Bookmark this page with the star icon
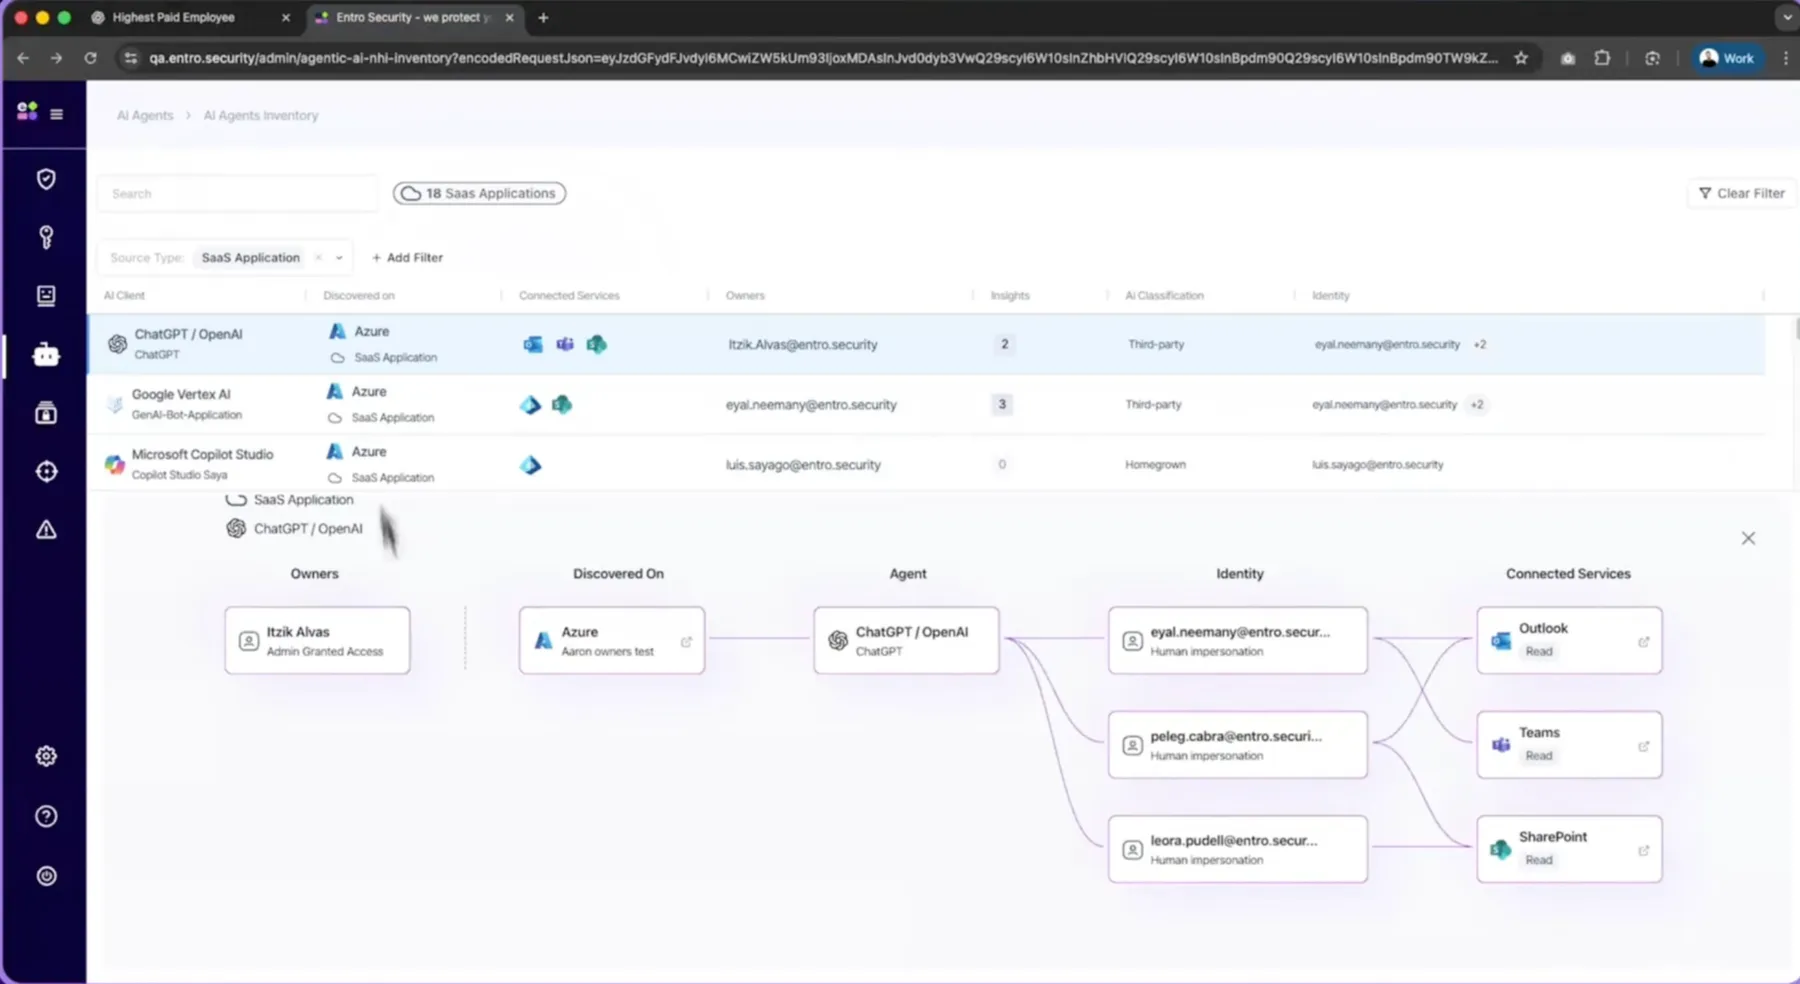This screenshot has width=1800, height=984. (x=1521, y=58)
